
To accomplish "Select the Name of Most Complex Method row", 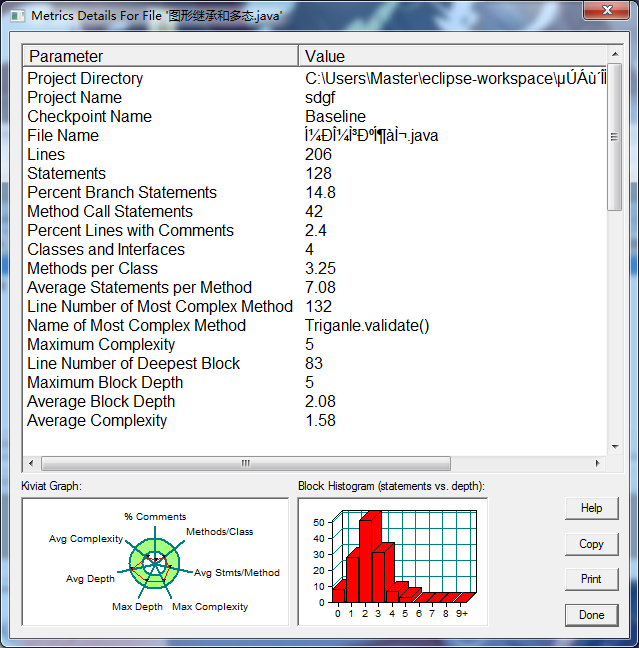I will [315, 326].
